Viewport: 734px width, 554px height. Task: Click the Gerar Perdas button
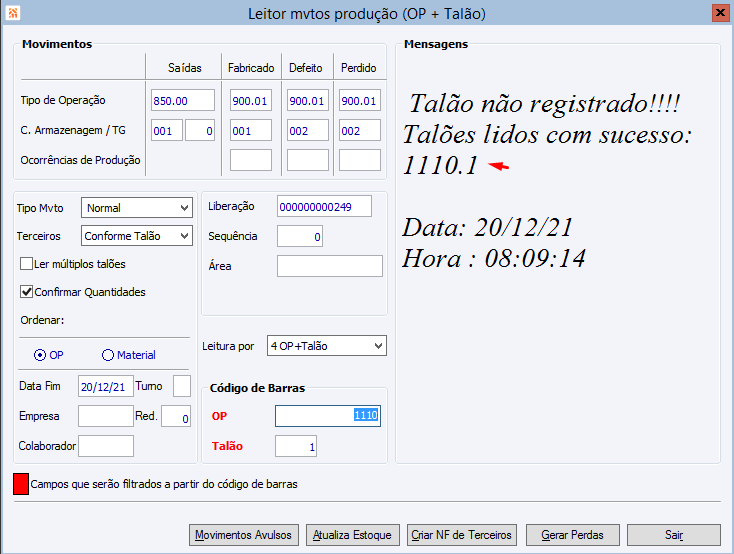(573, 535)
